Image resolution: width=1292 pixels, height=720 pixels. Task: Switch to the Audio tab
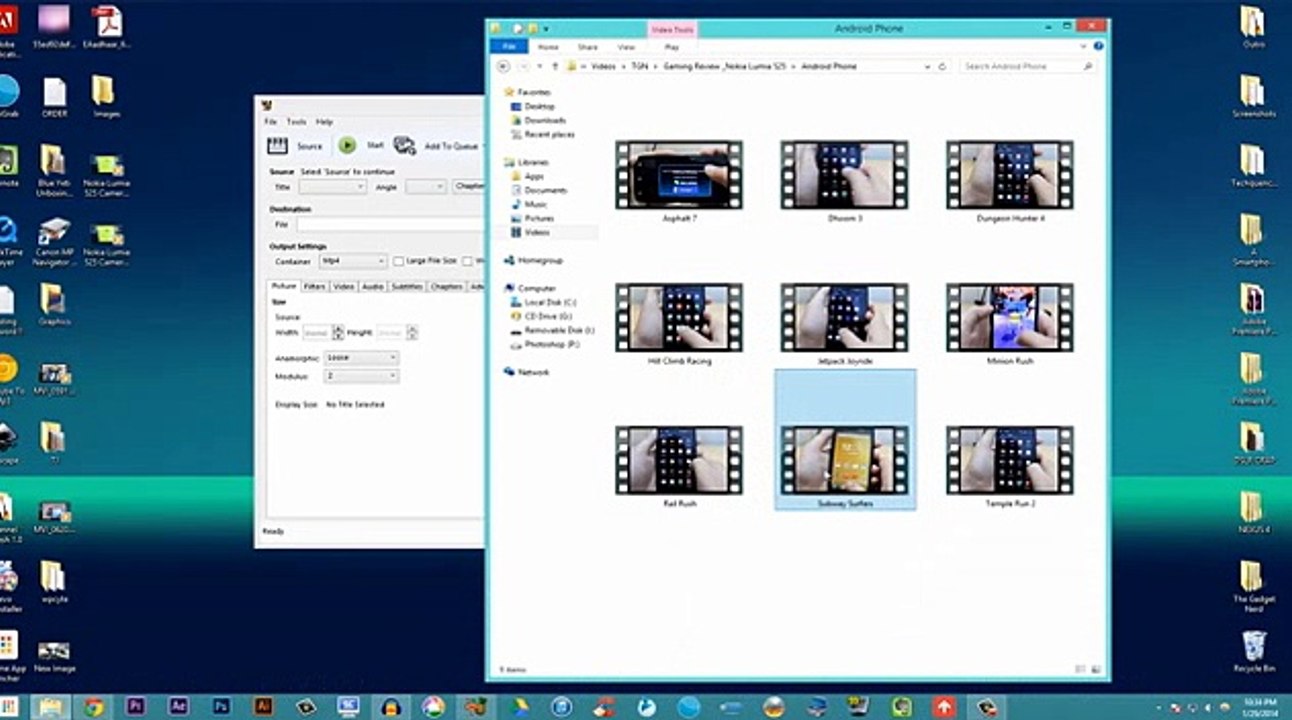coord(373,287)
